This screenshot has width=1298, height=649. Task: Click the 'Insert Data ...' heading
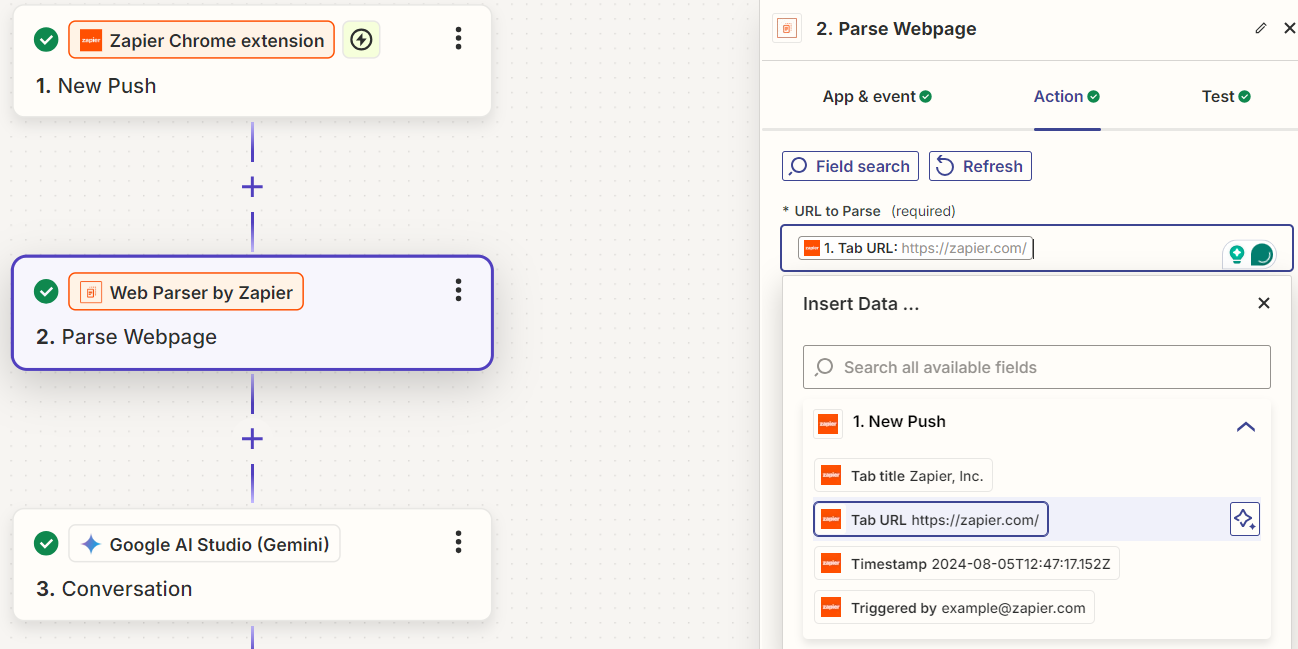pos(861,303)
